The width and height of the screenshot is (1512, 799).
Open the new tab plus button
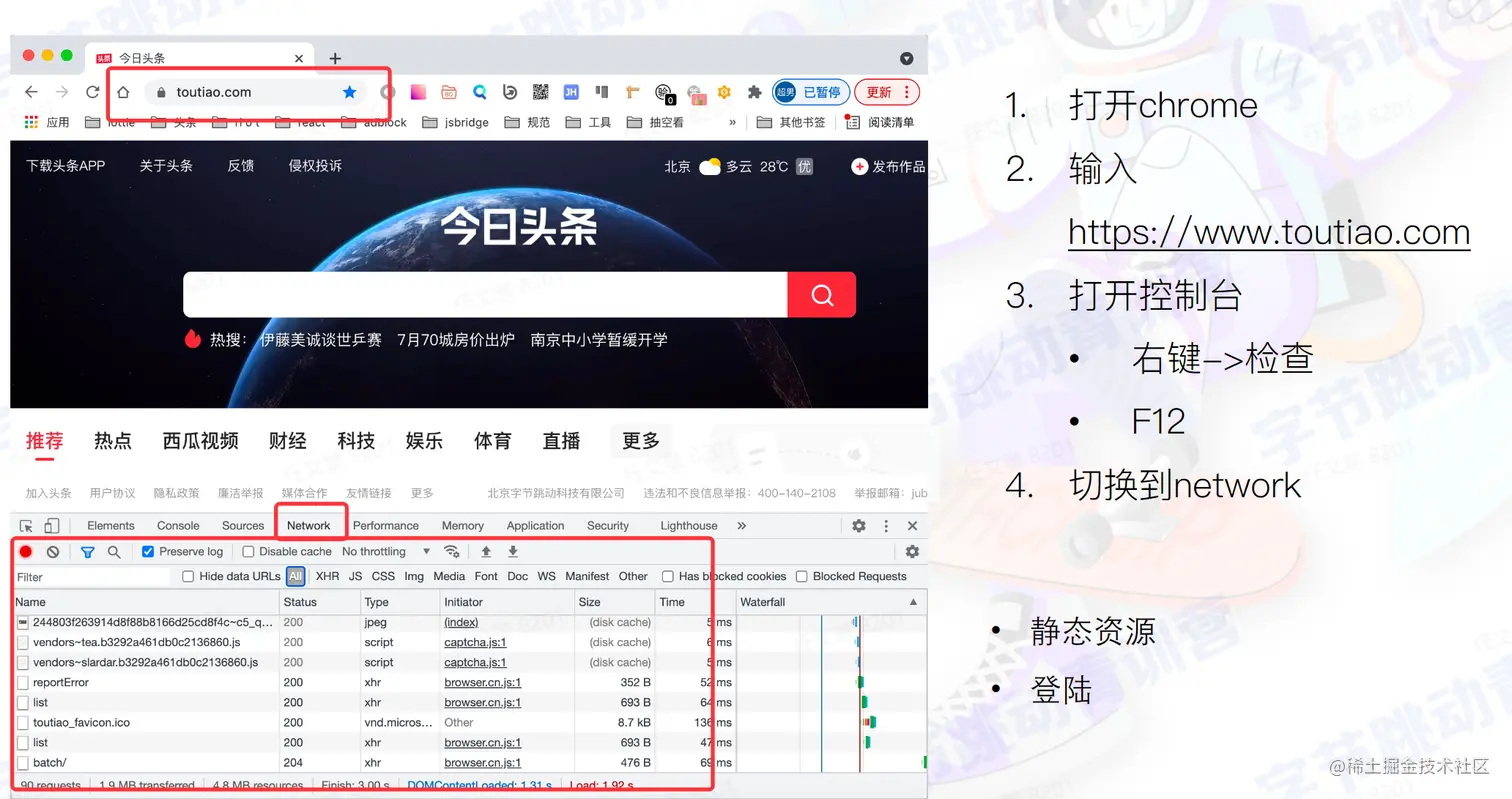[335, 58]
